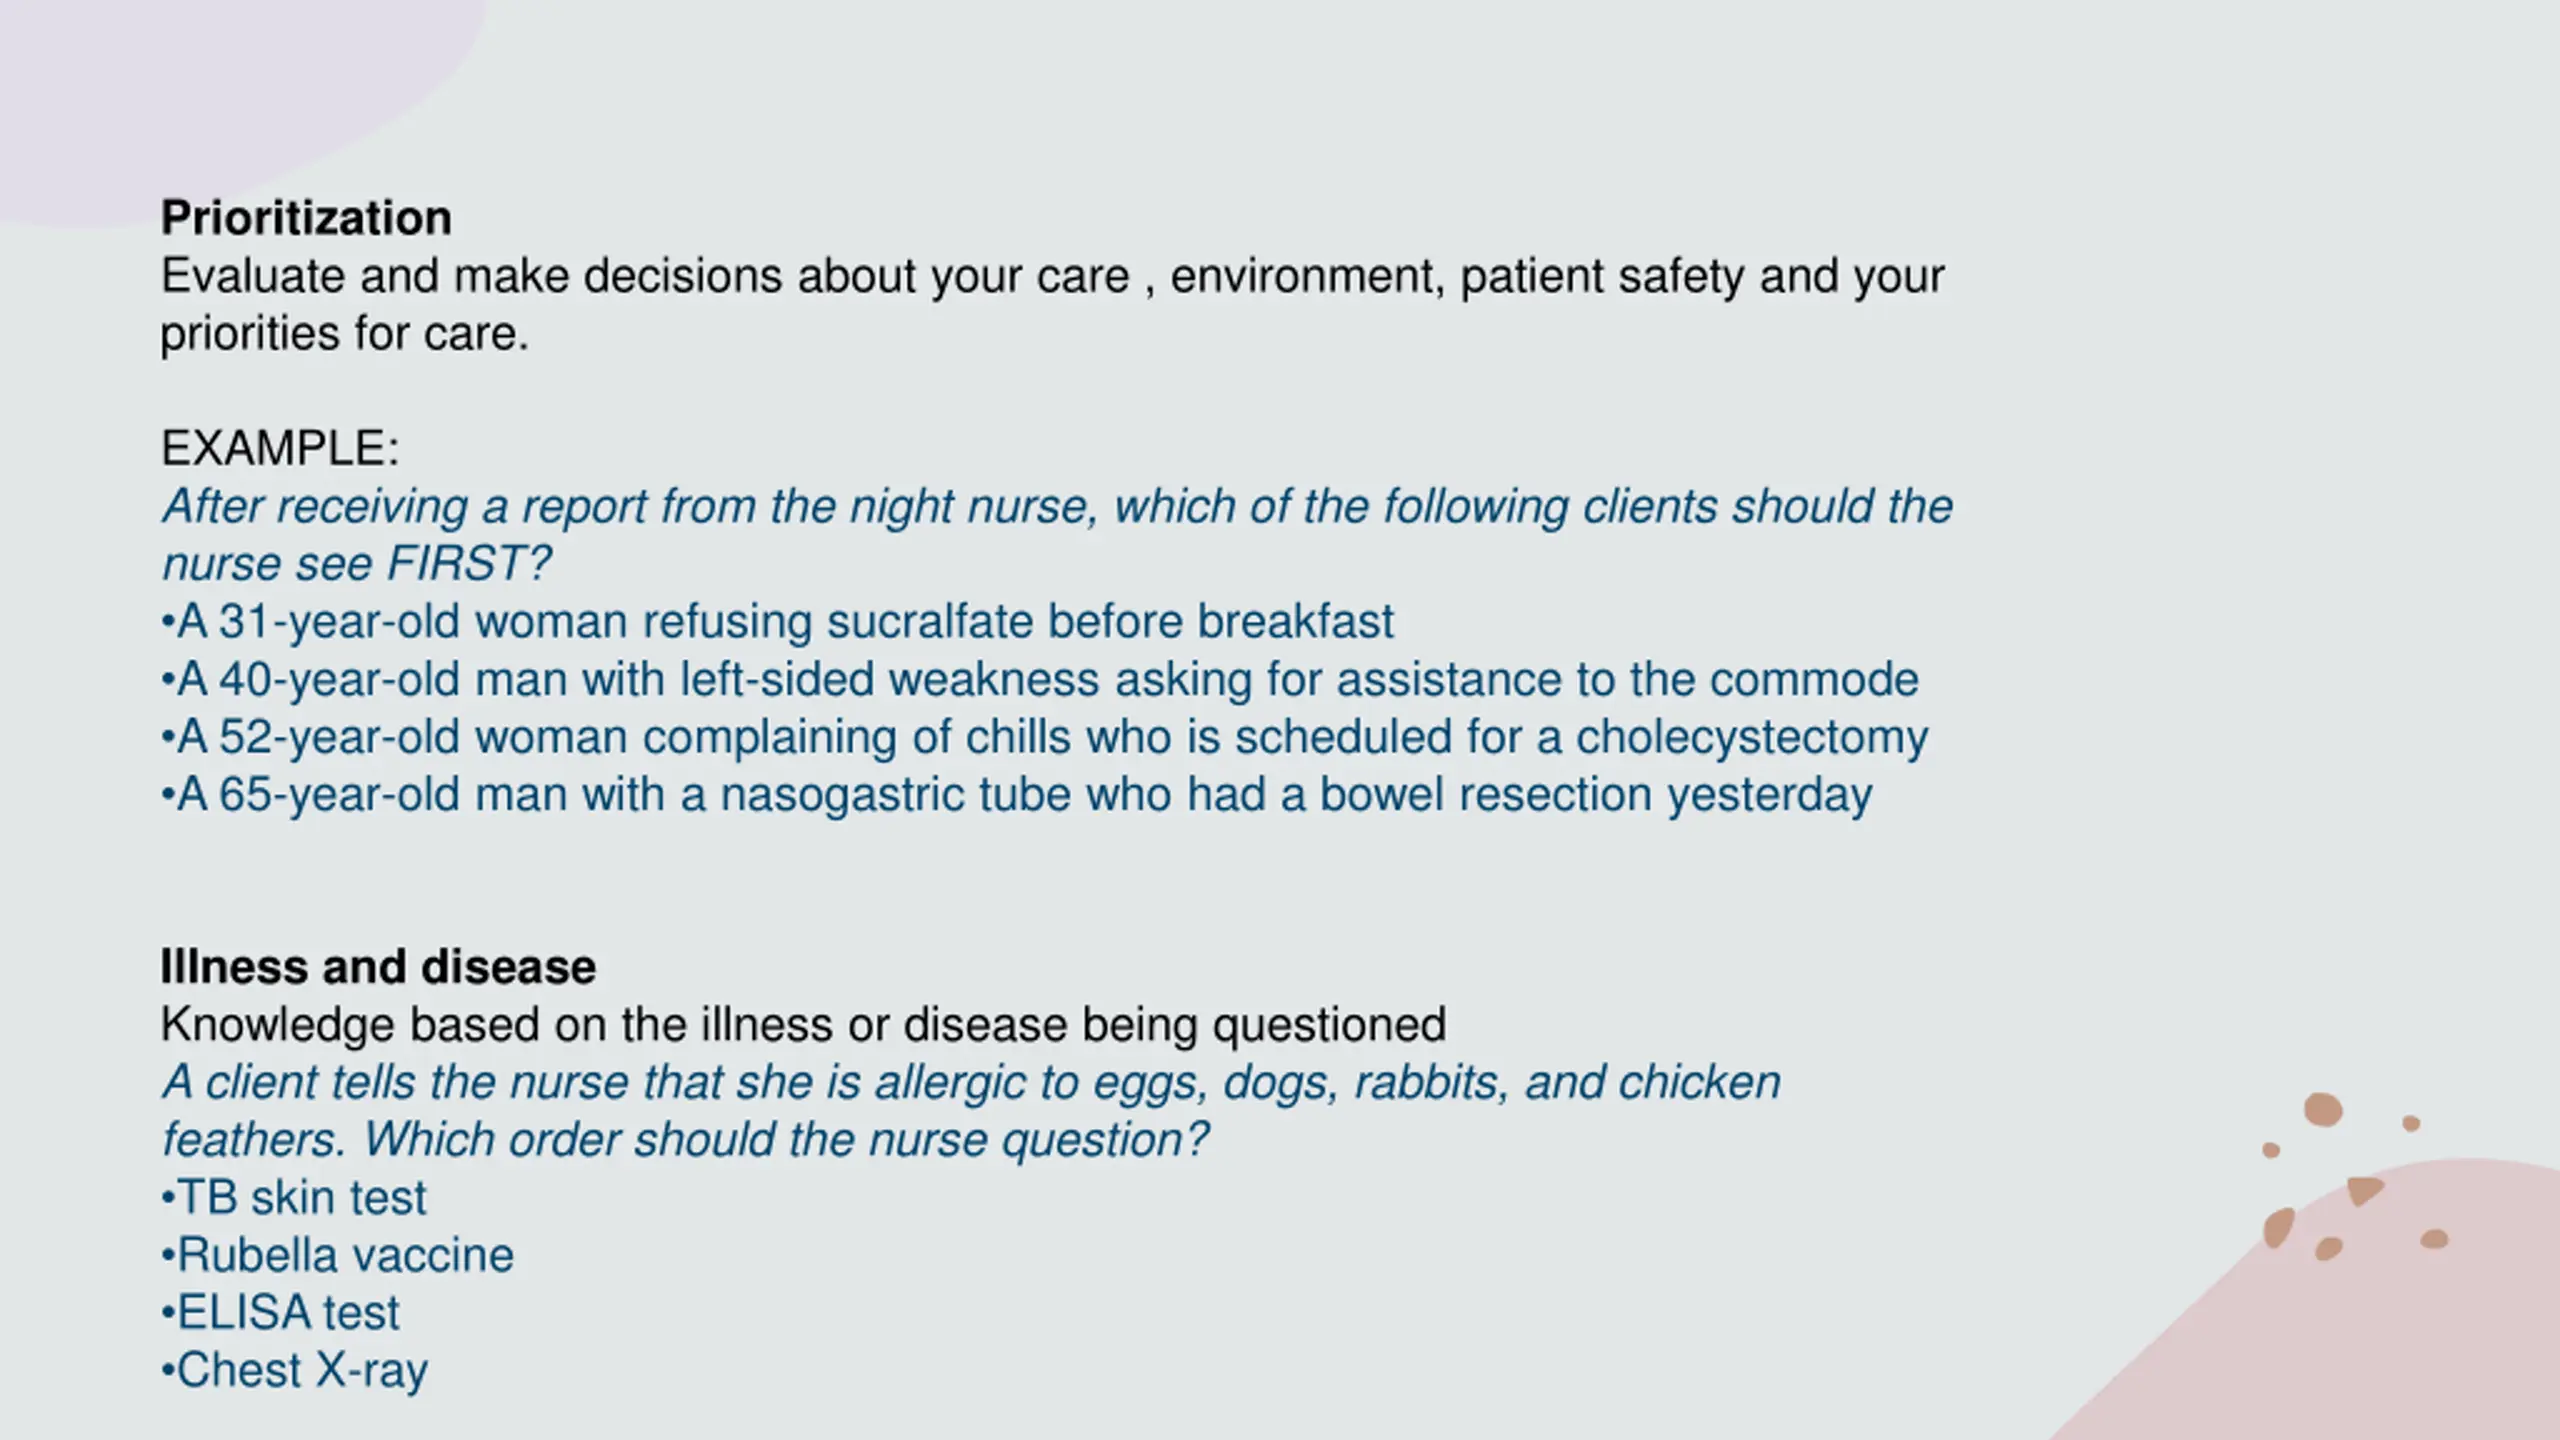Click the largest brown dot in decorative splatter

point(2323,1110)
